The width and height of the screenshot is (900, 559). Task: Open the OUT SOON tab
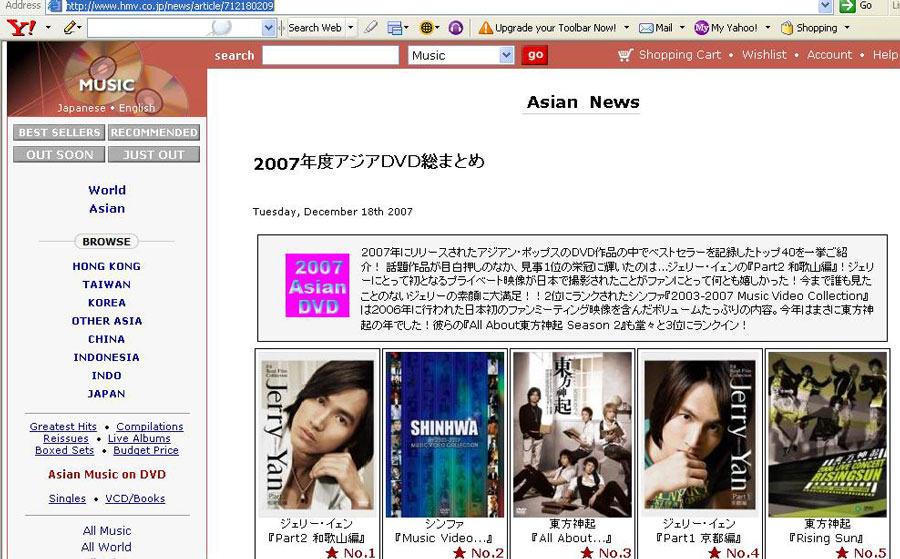[59, 155]
